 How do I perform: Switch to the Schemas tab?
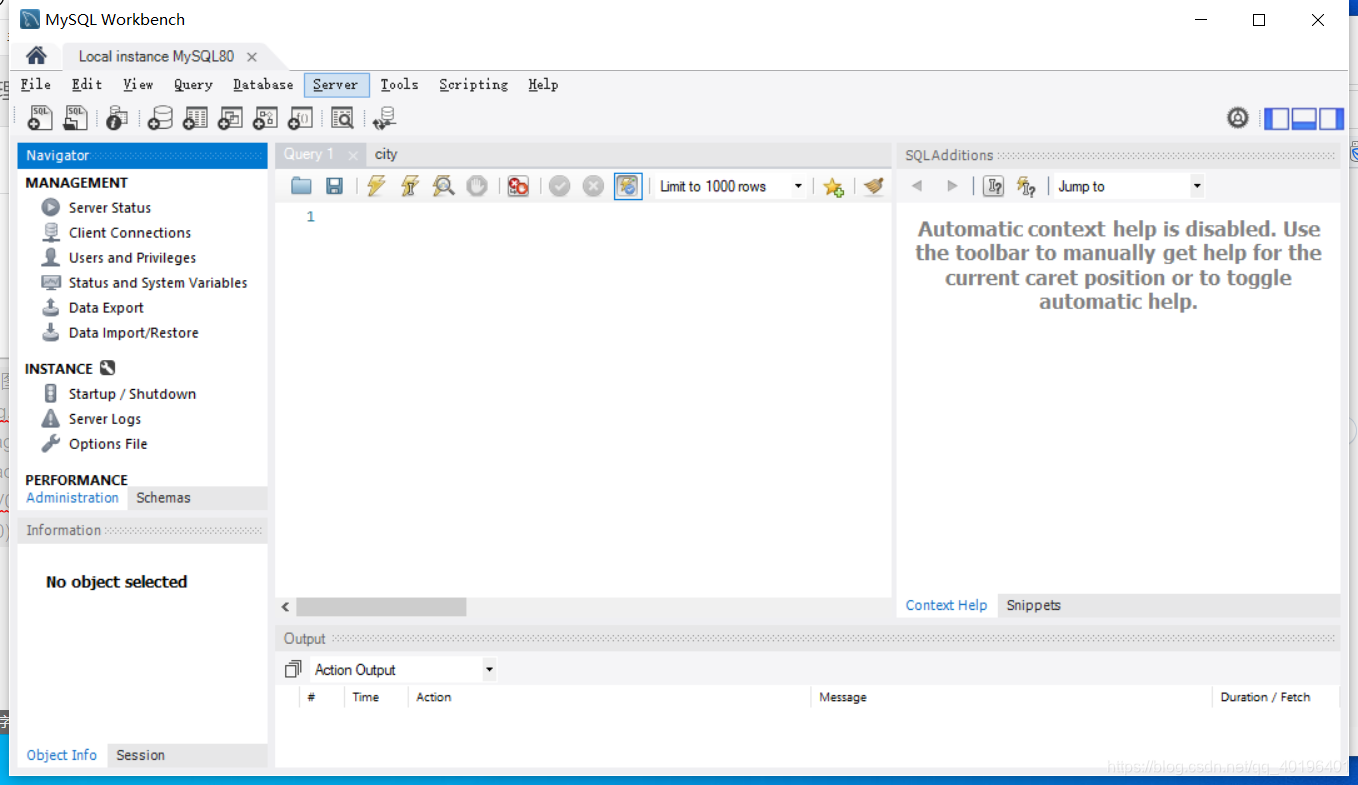click(x=163, y=498)
